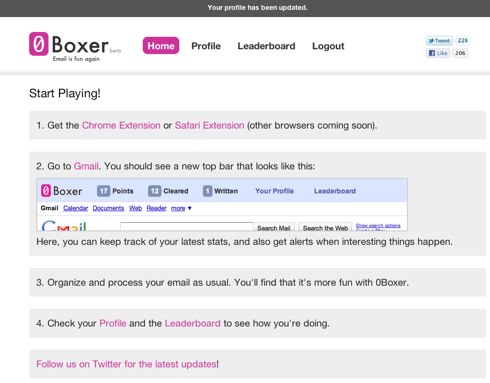Image resolution: width=490 pixels, height=383 pixels.
Task: Click the Calendar link in preview
Action: pyautogui.click(x=75, y=208)
